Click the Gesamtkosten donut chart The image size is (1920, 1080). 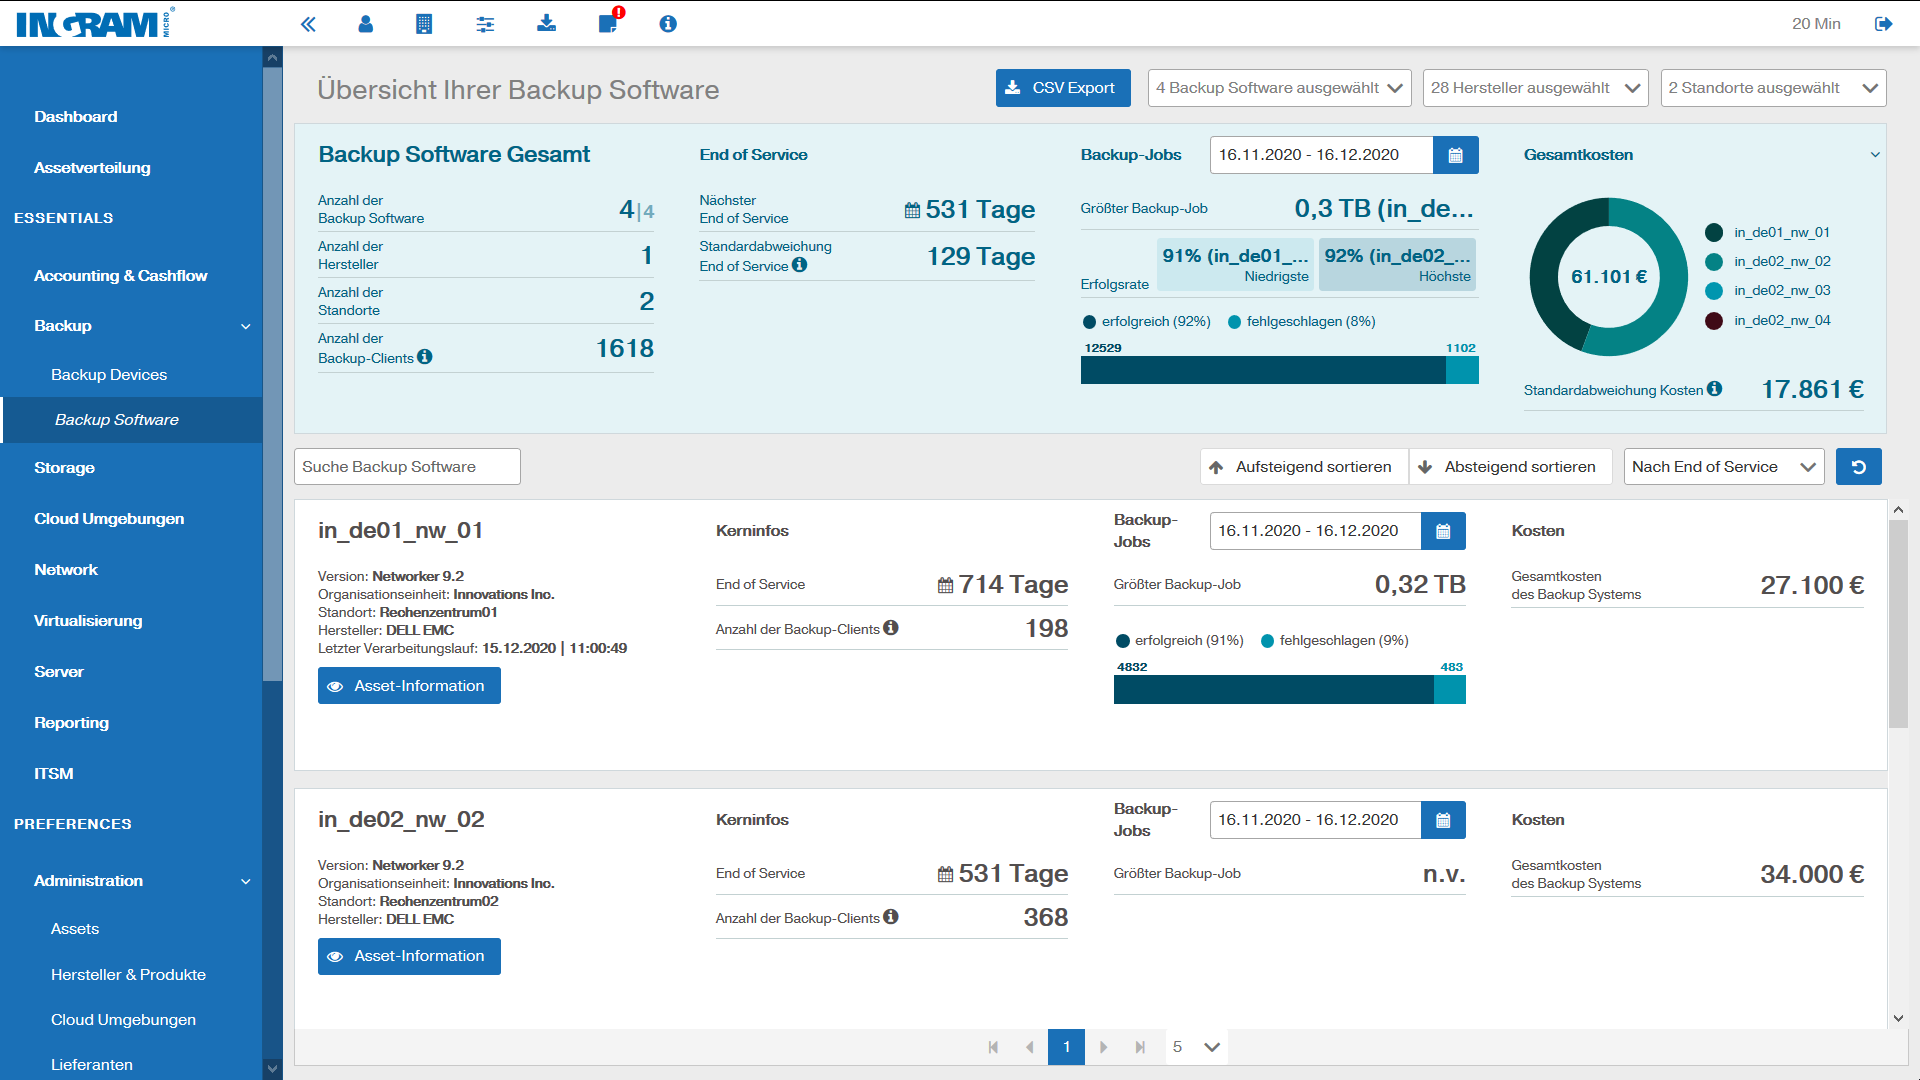[x=1609, y=277]
